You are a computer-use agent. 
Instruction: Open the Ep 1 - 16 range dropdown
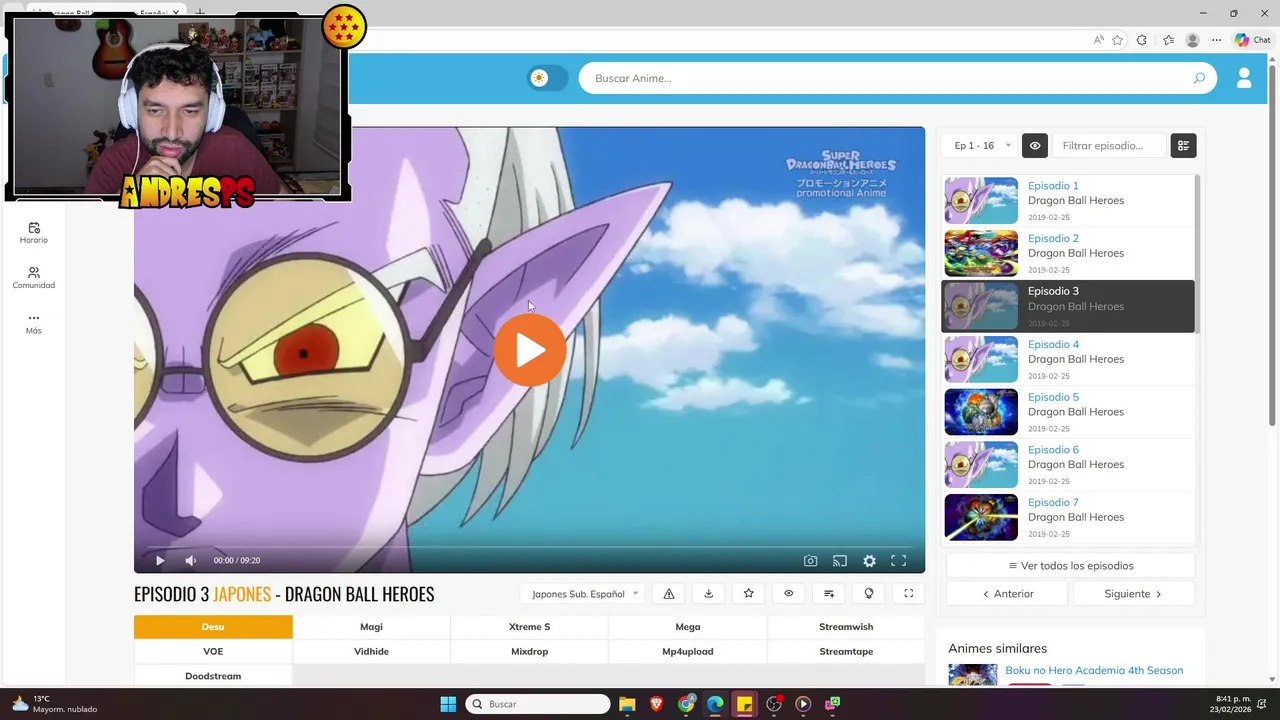pos(980,146)
